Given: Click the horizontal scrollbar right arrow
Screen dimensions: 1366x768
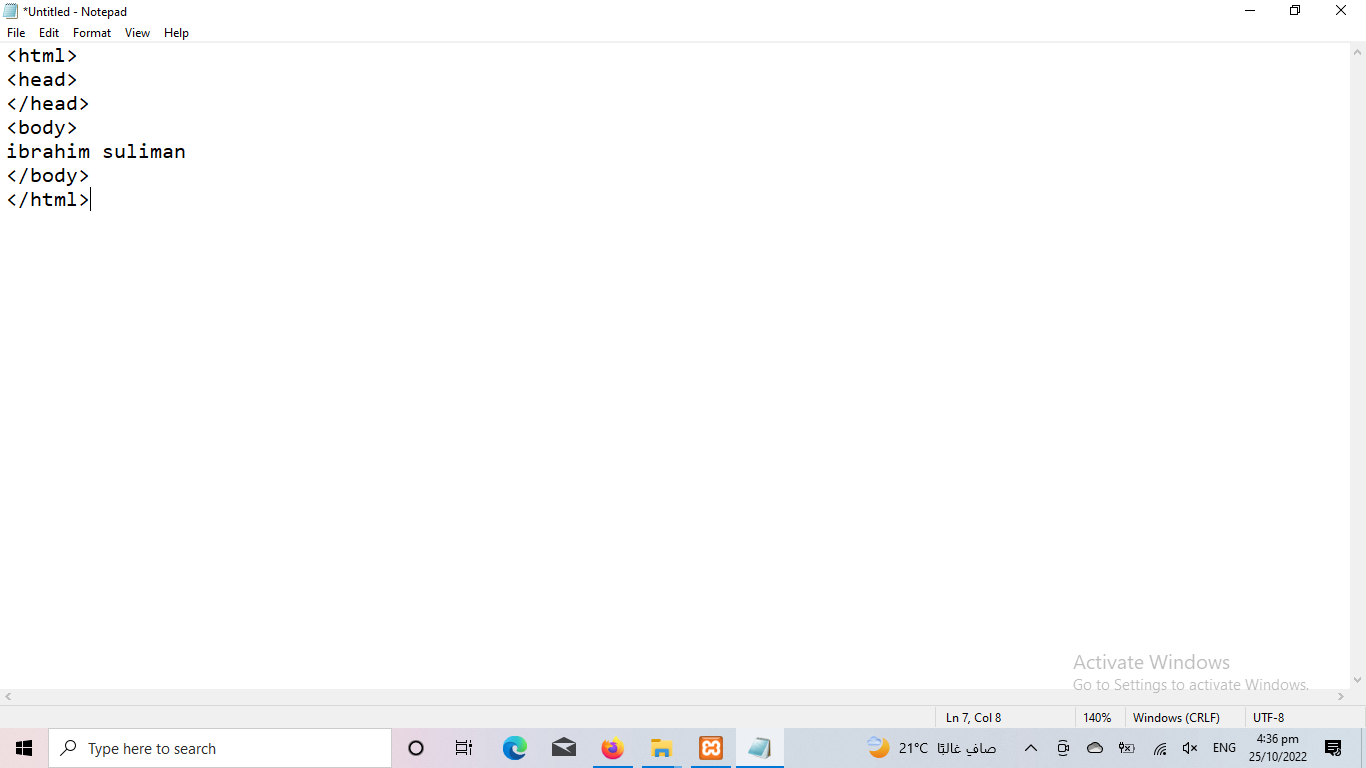Looking at the screenshot, I should click(x=1341, y=697).
